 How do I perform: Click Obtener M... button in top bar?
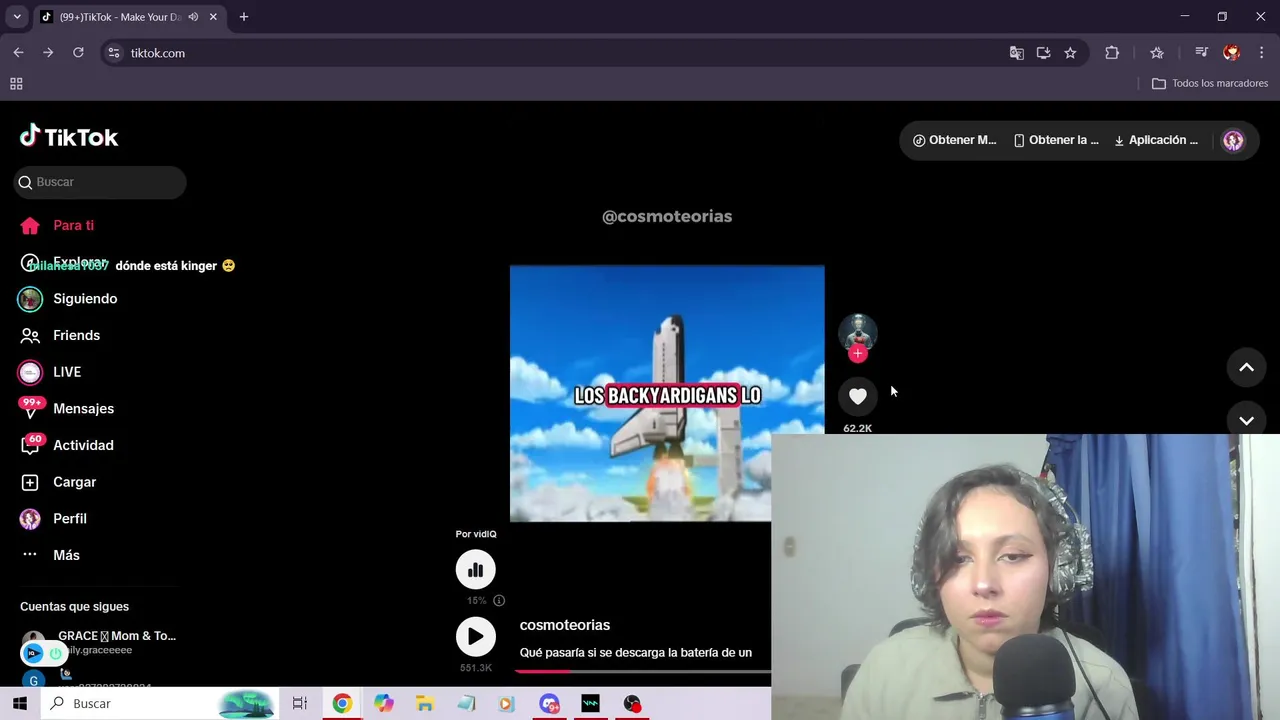coord(955,140)
